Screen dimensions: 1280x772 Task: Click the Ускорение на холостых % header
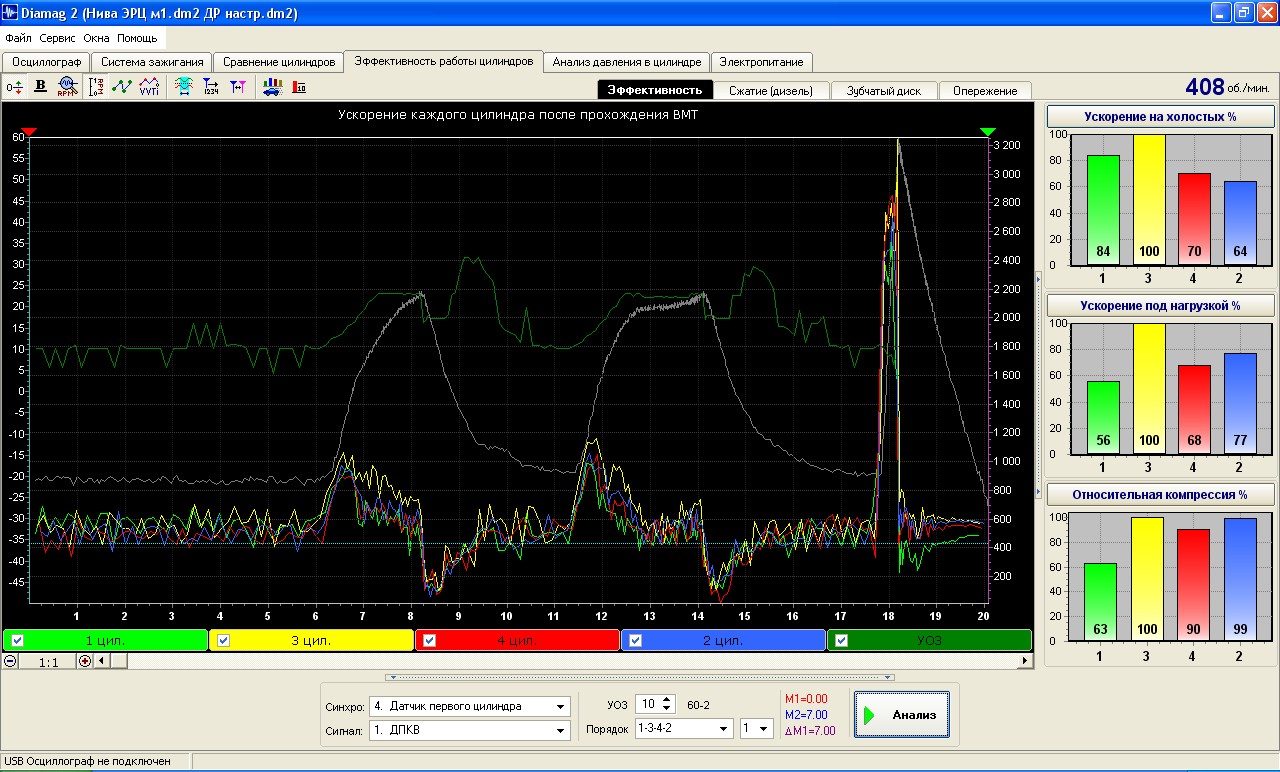coord(1160,117)
